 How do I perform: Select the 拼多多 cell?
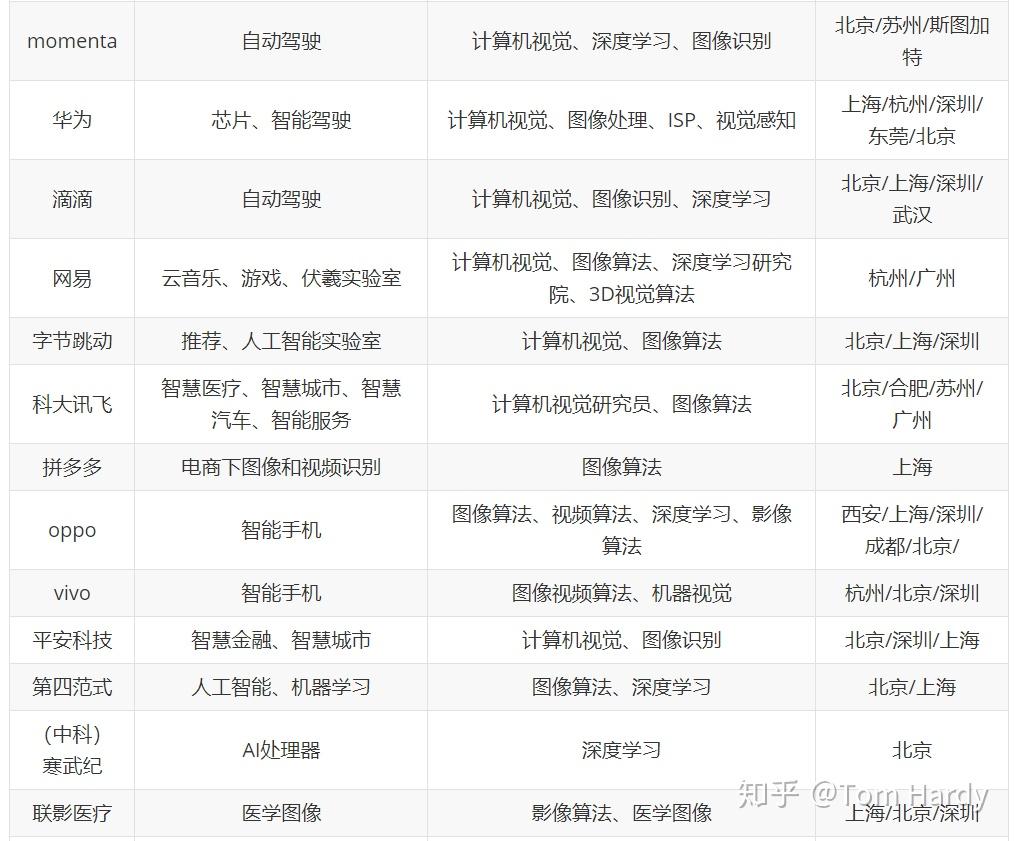tap(72, 467)
